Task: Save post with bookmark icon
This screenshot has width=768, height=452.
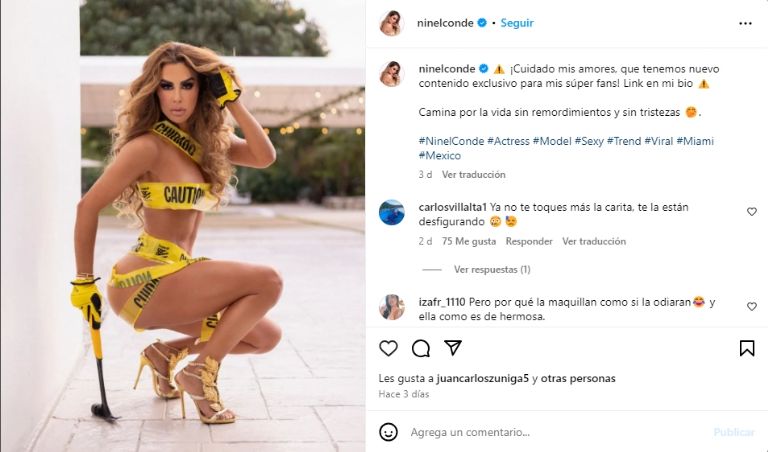Action: (746, 348)
